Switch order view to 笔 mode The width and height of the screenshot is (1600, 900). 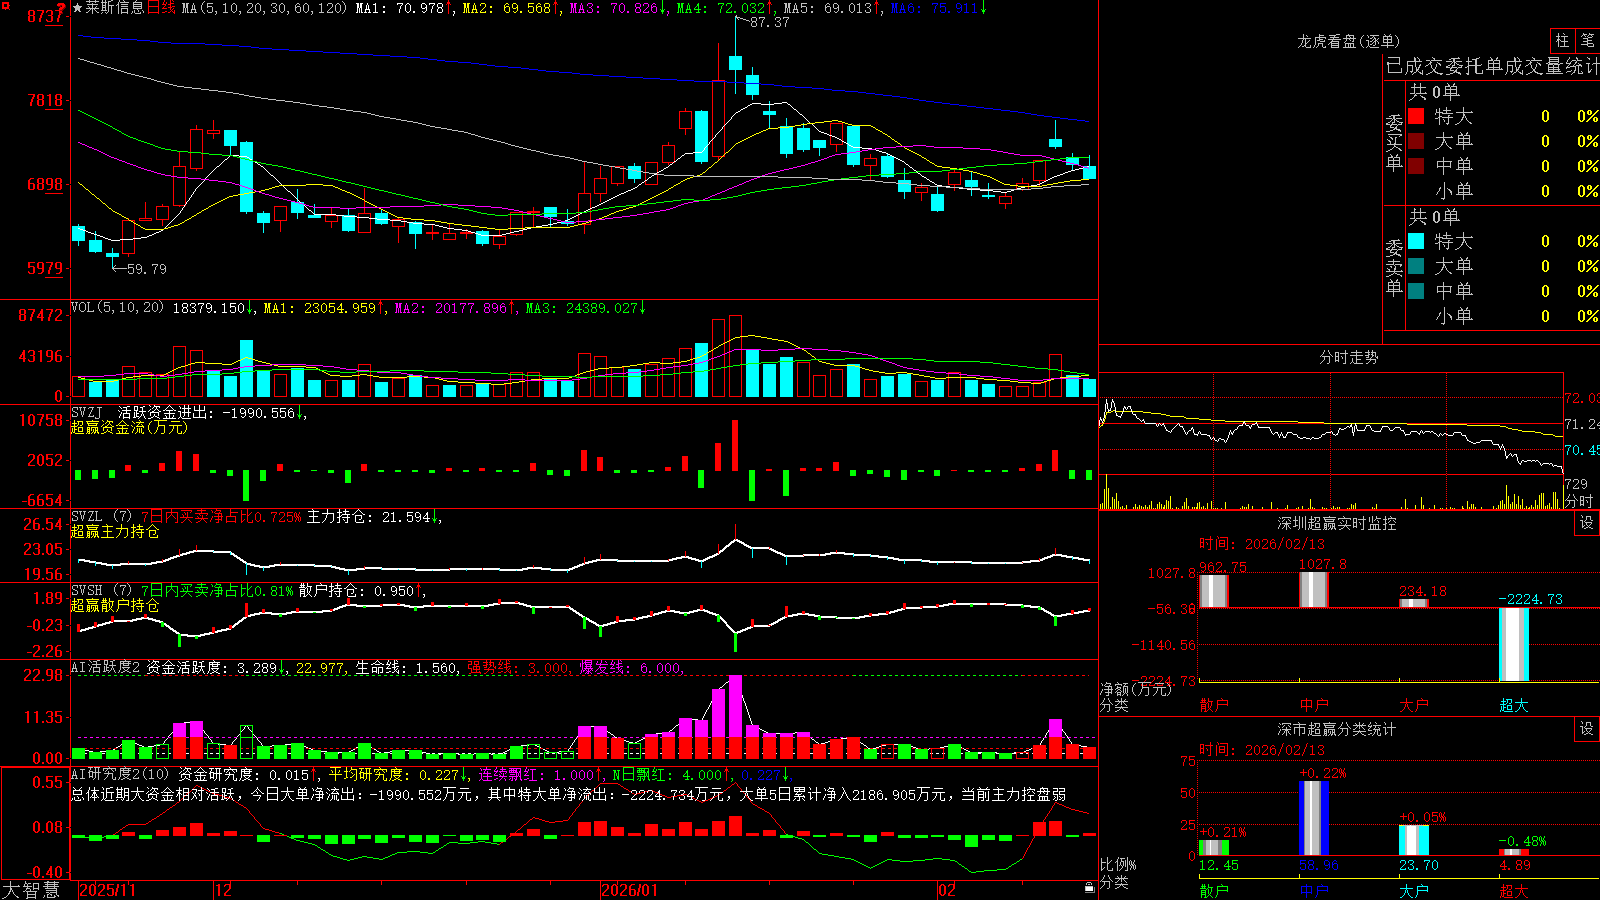coord(1588,40)
